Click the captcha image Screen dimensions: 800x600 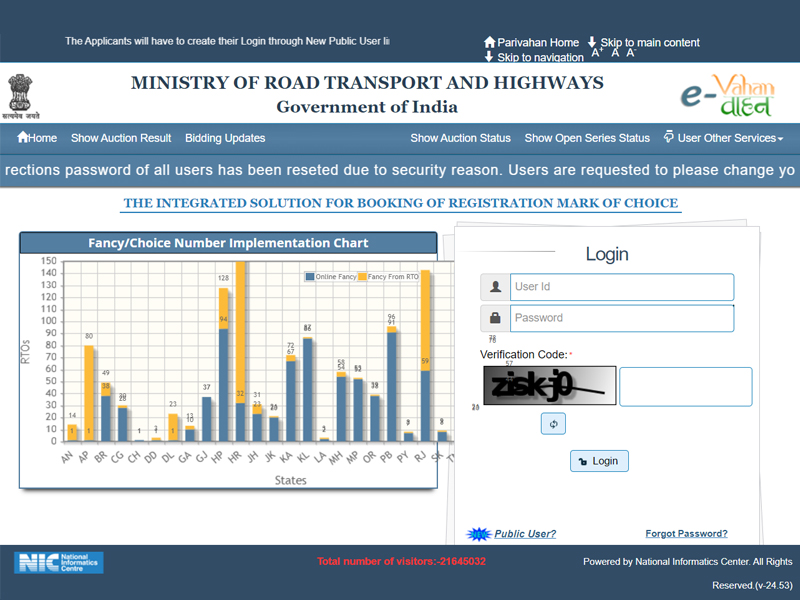click(x=550, y=385)
